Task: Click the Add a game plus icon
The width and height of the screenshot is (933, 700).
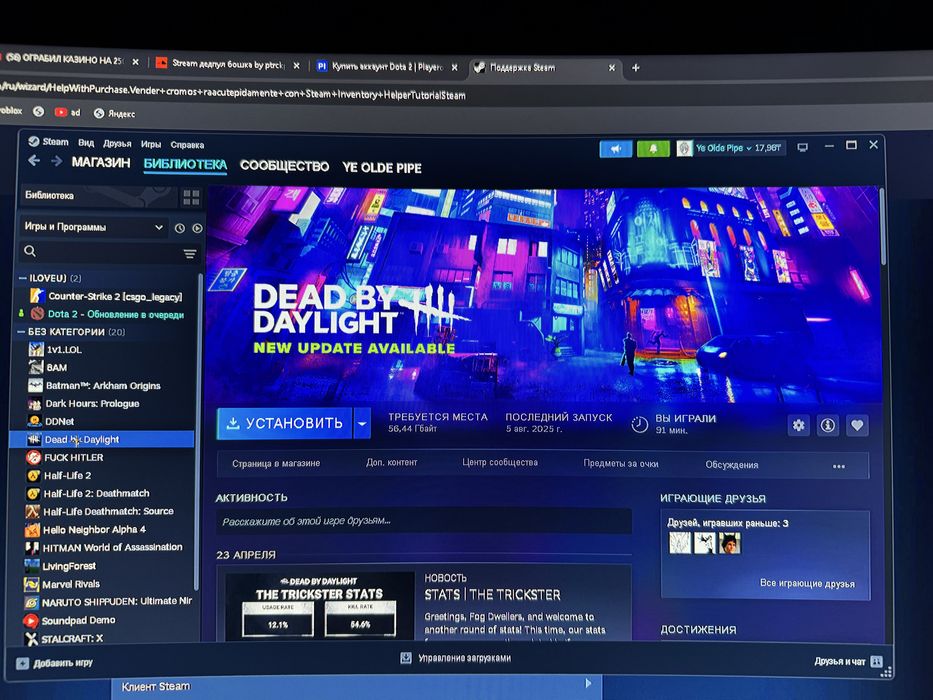Action: coord(23,663)
